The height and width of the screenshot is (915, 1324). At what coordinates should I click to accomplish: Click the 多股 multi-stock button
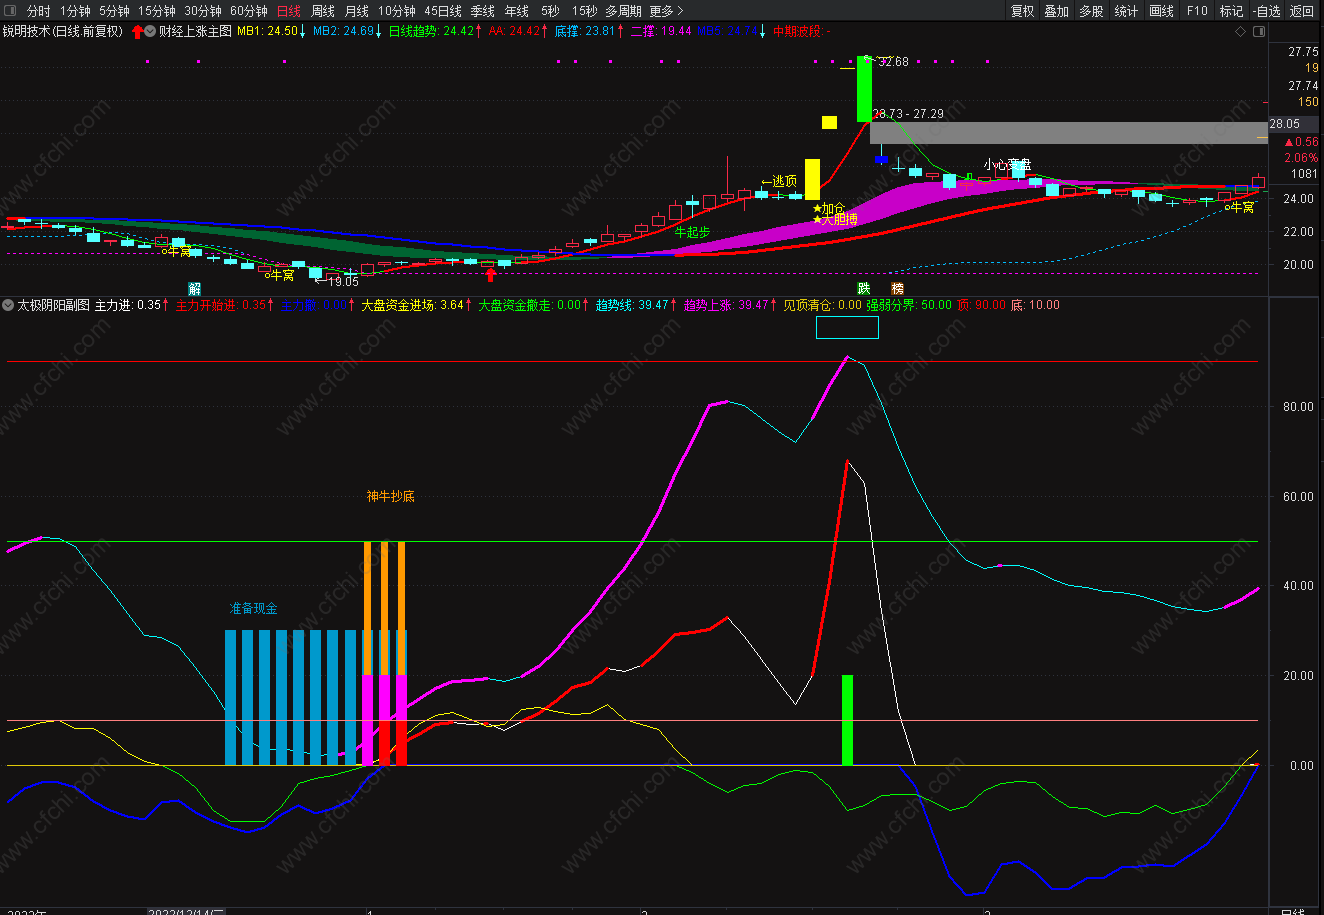pos(1092,11)
